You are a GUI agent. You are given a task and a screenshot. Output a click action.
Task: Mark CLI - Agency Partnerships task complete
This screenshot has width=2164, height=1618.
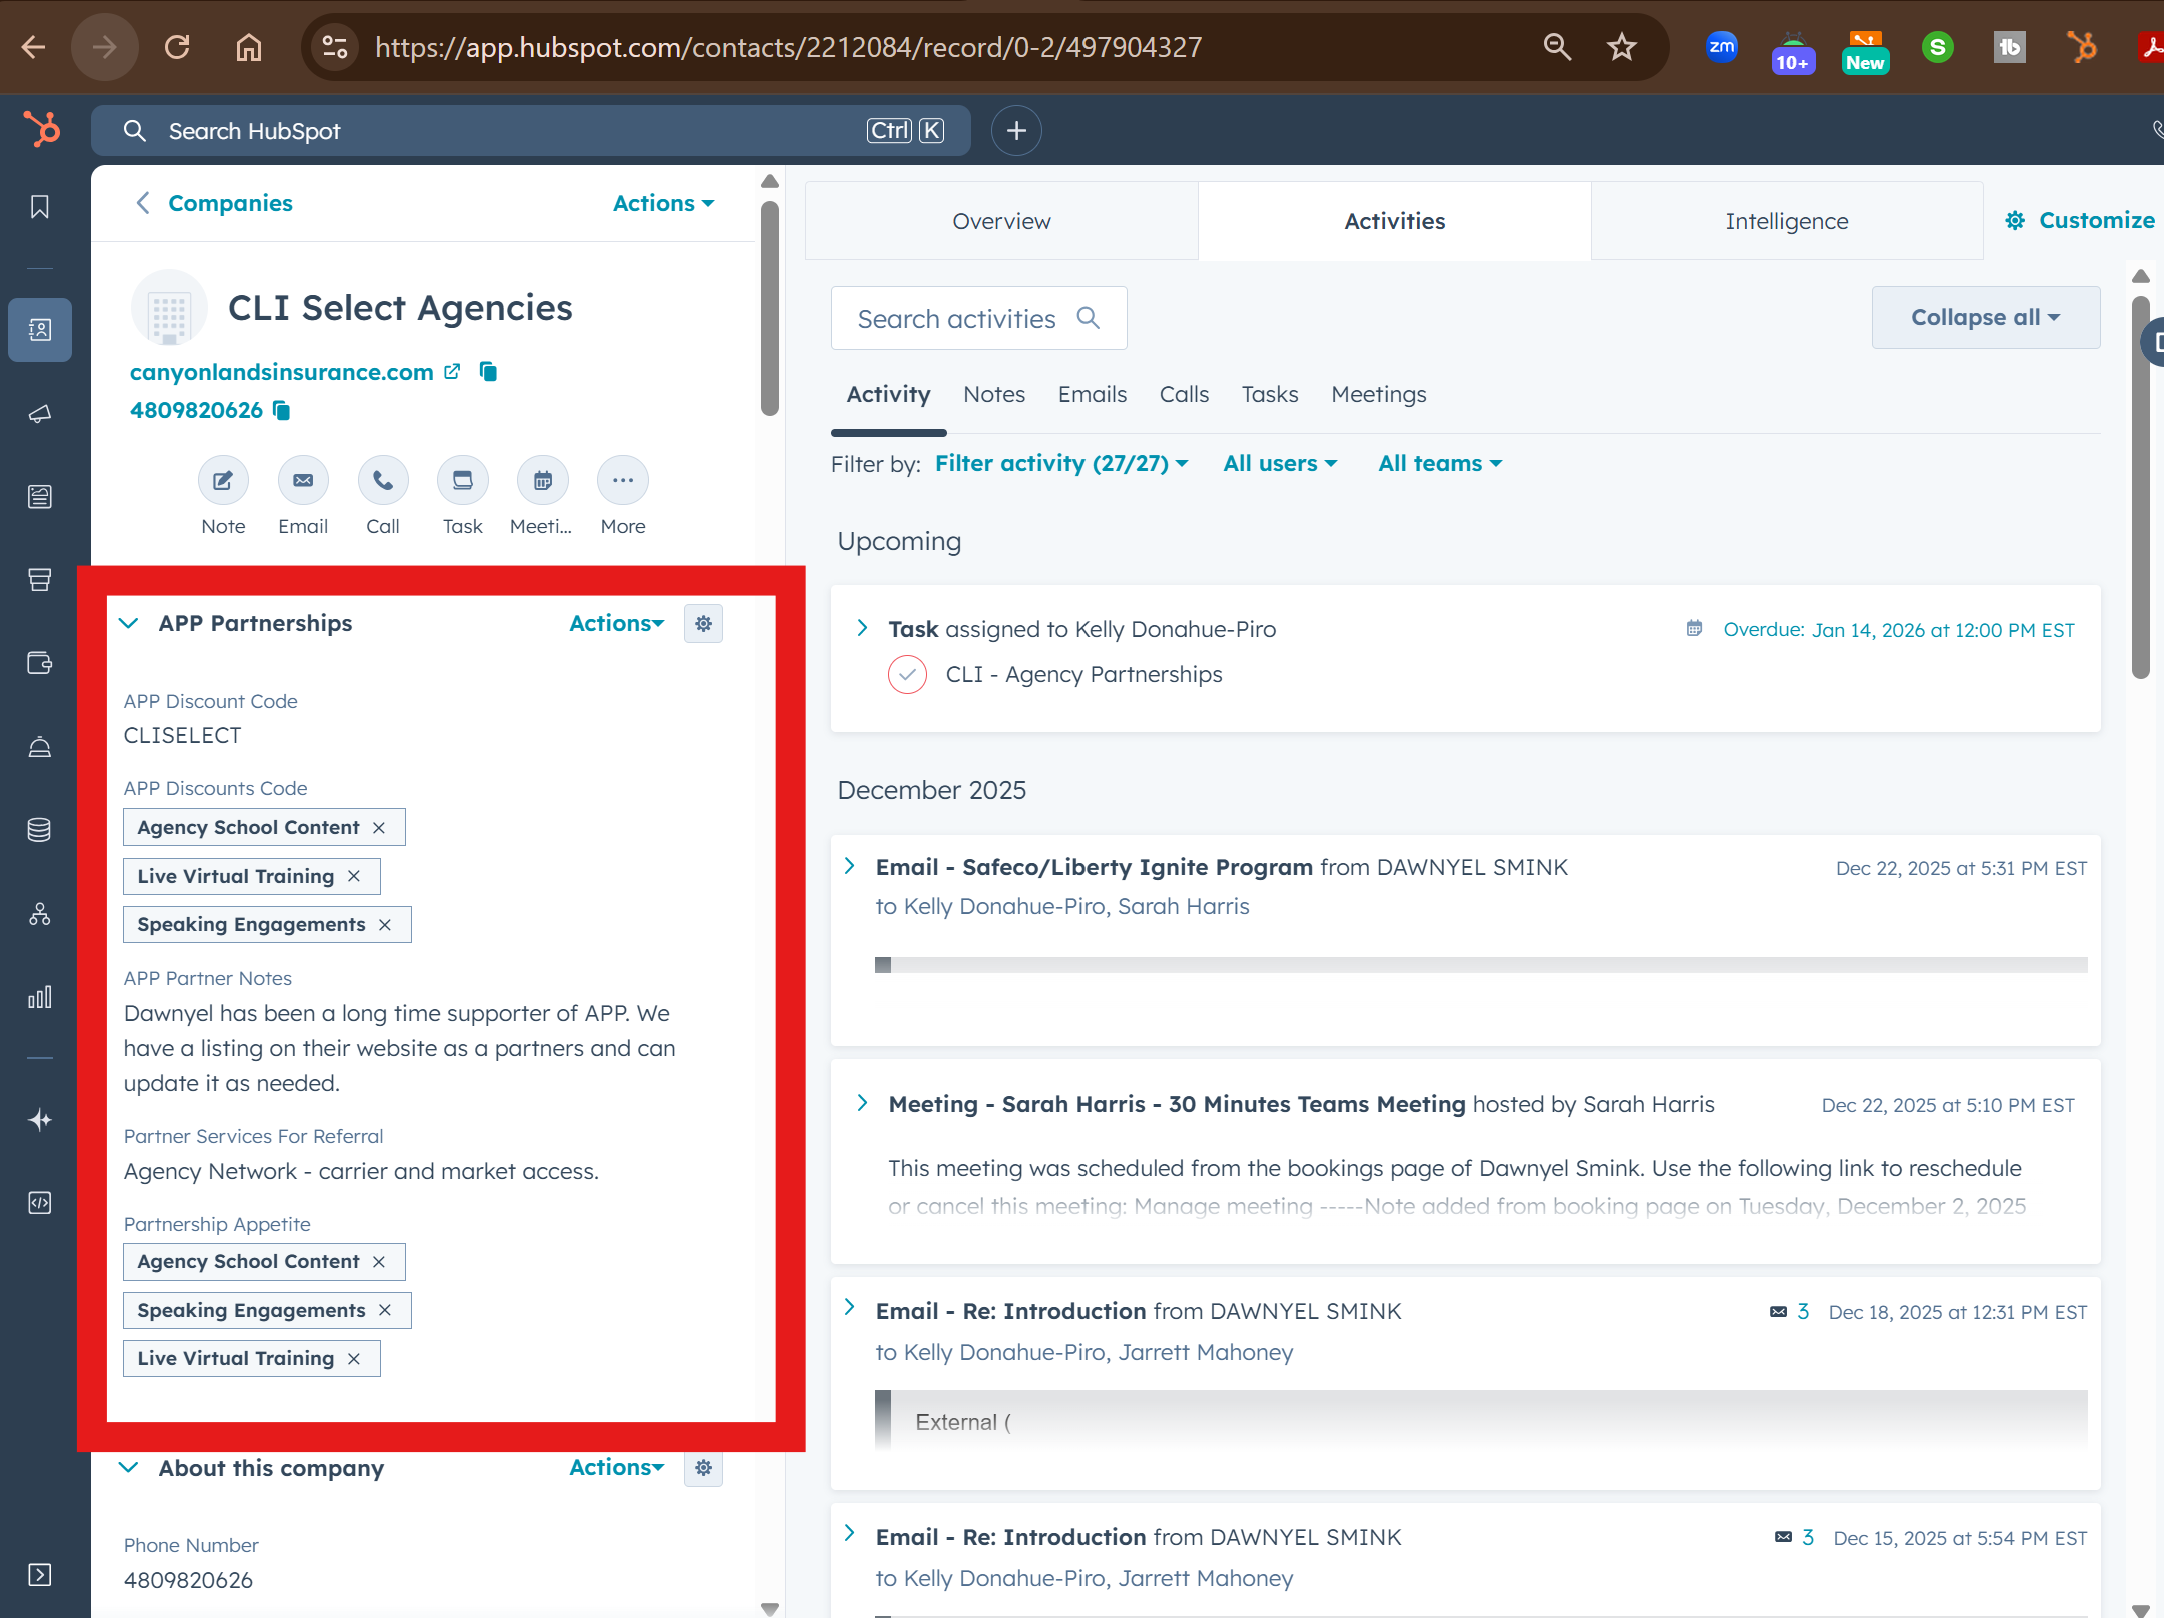[x=907, y=675]
